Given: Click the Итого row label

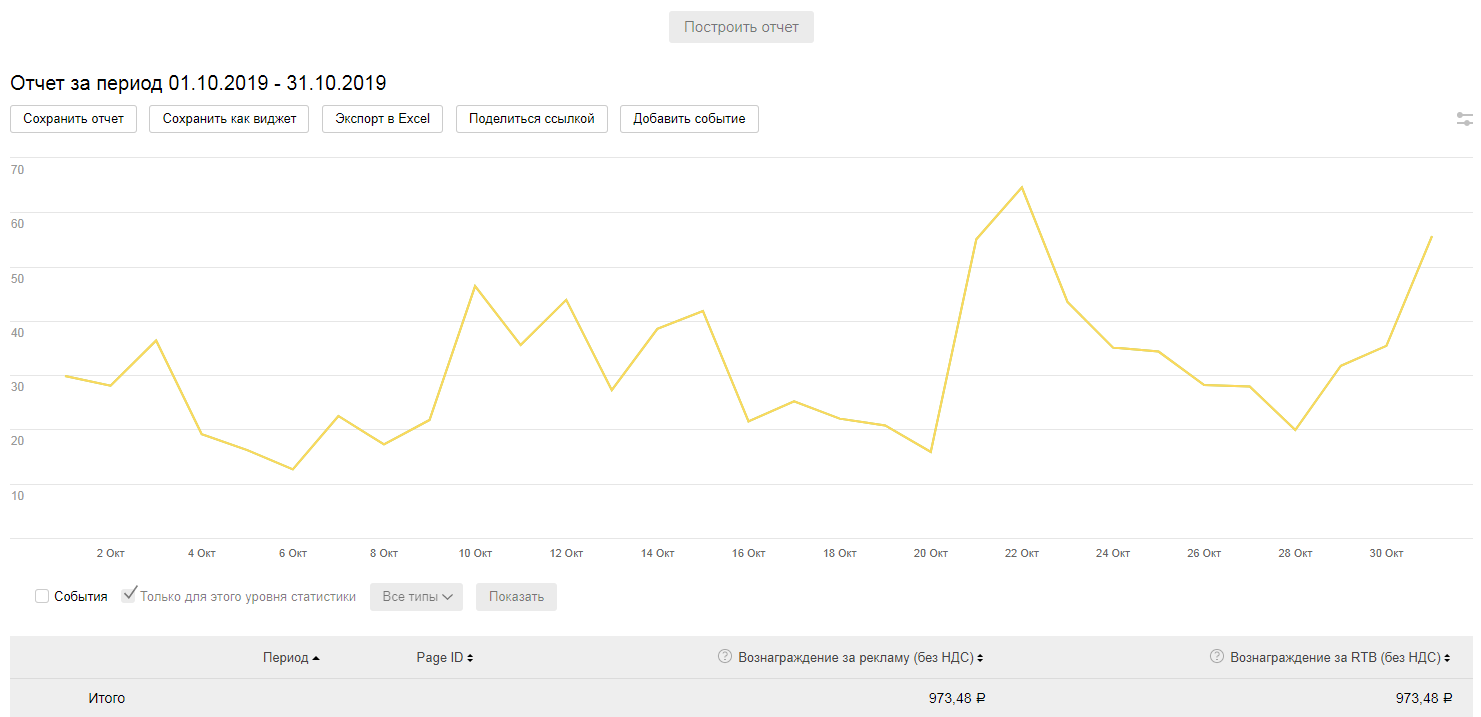Looking at the screenshot, I should pyautogui.click(x=107, y=698).
